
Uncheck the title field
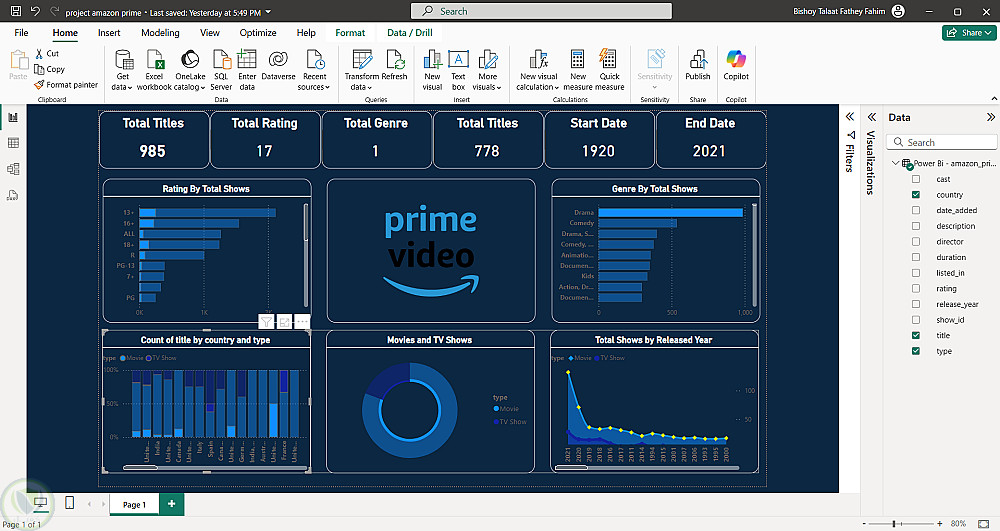916,335
